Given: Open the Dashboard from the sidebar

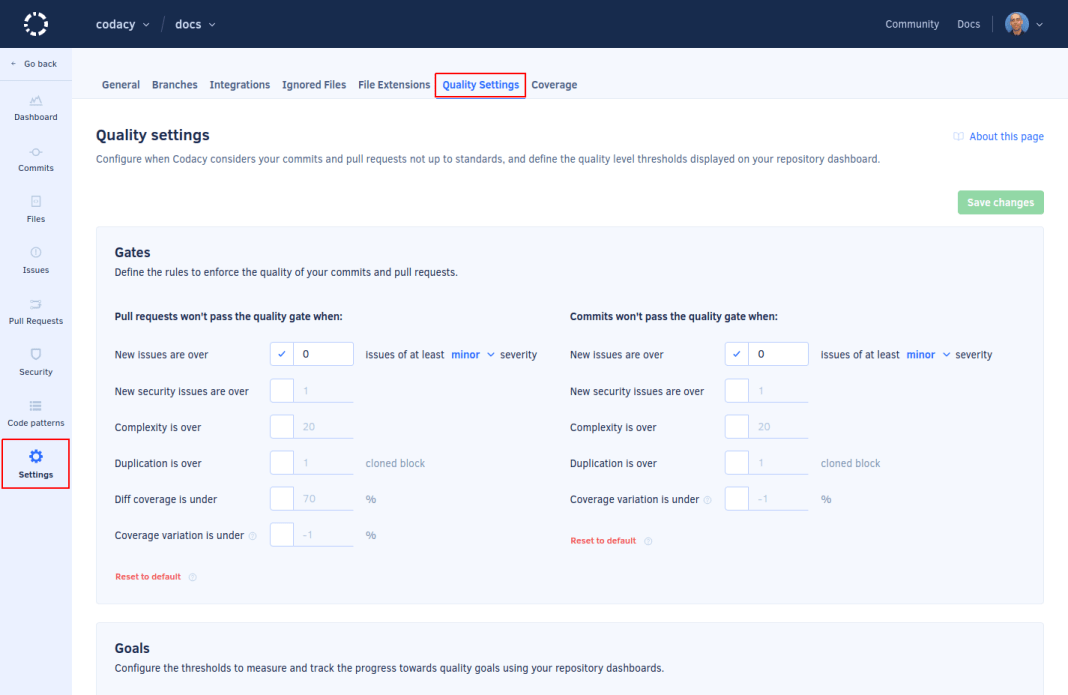Looking at the screenshot, I should pos(35,108).
